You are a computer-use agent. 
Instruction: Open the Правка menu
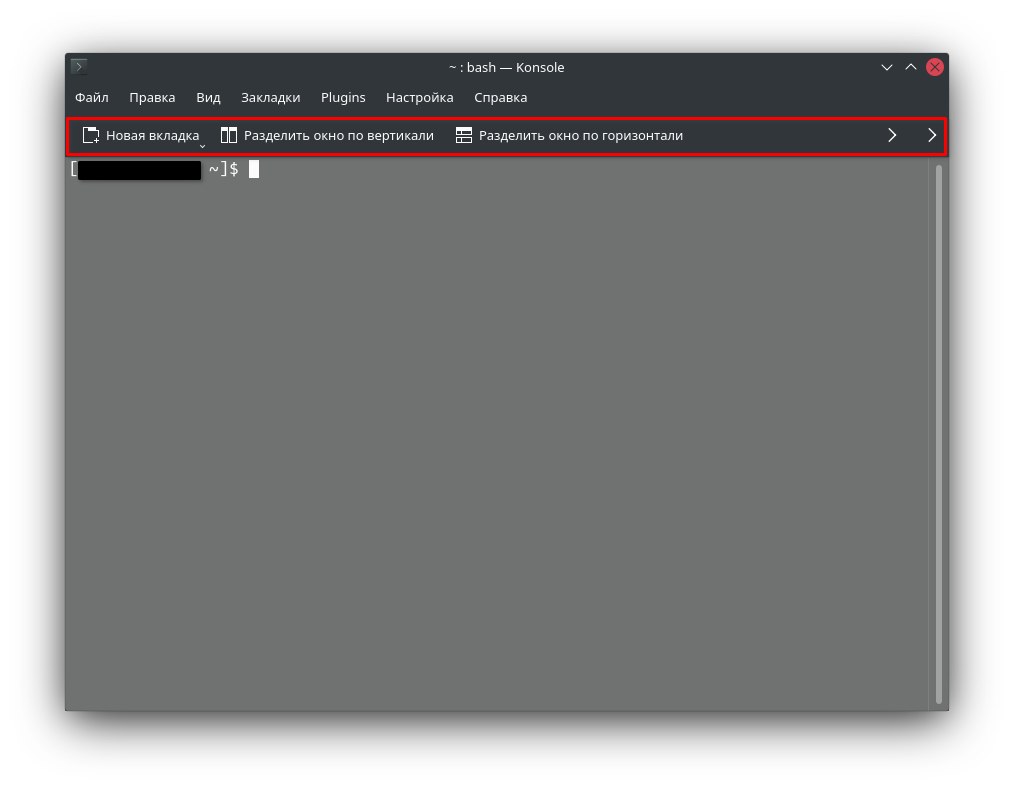click(152, 98)
